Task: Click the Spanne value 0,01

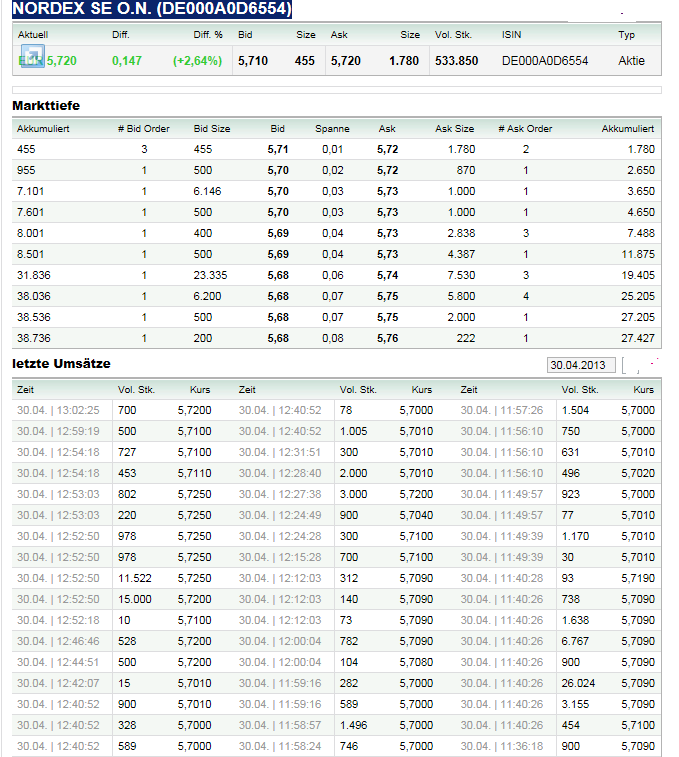Action: 333,150
